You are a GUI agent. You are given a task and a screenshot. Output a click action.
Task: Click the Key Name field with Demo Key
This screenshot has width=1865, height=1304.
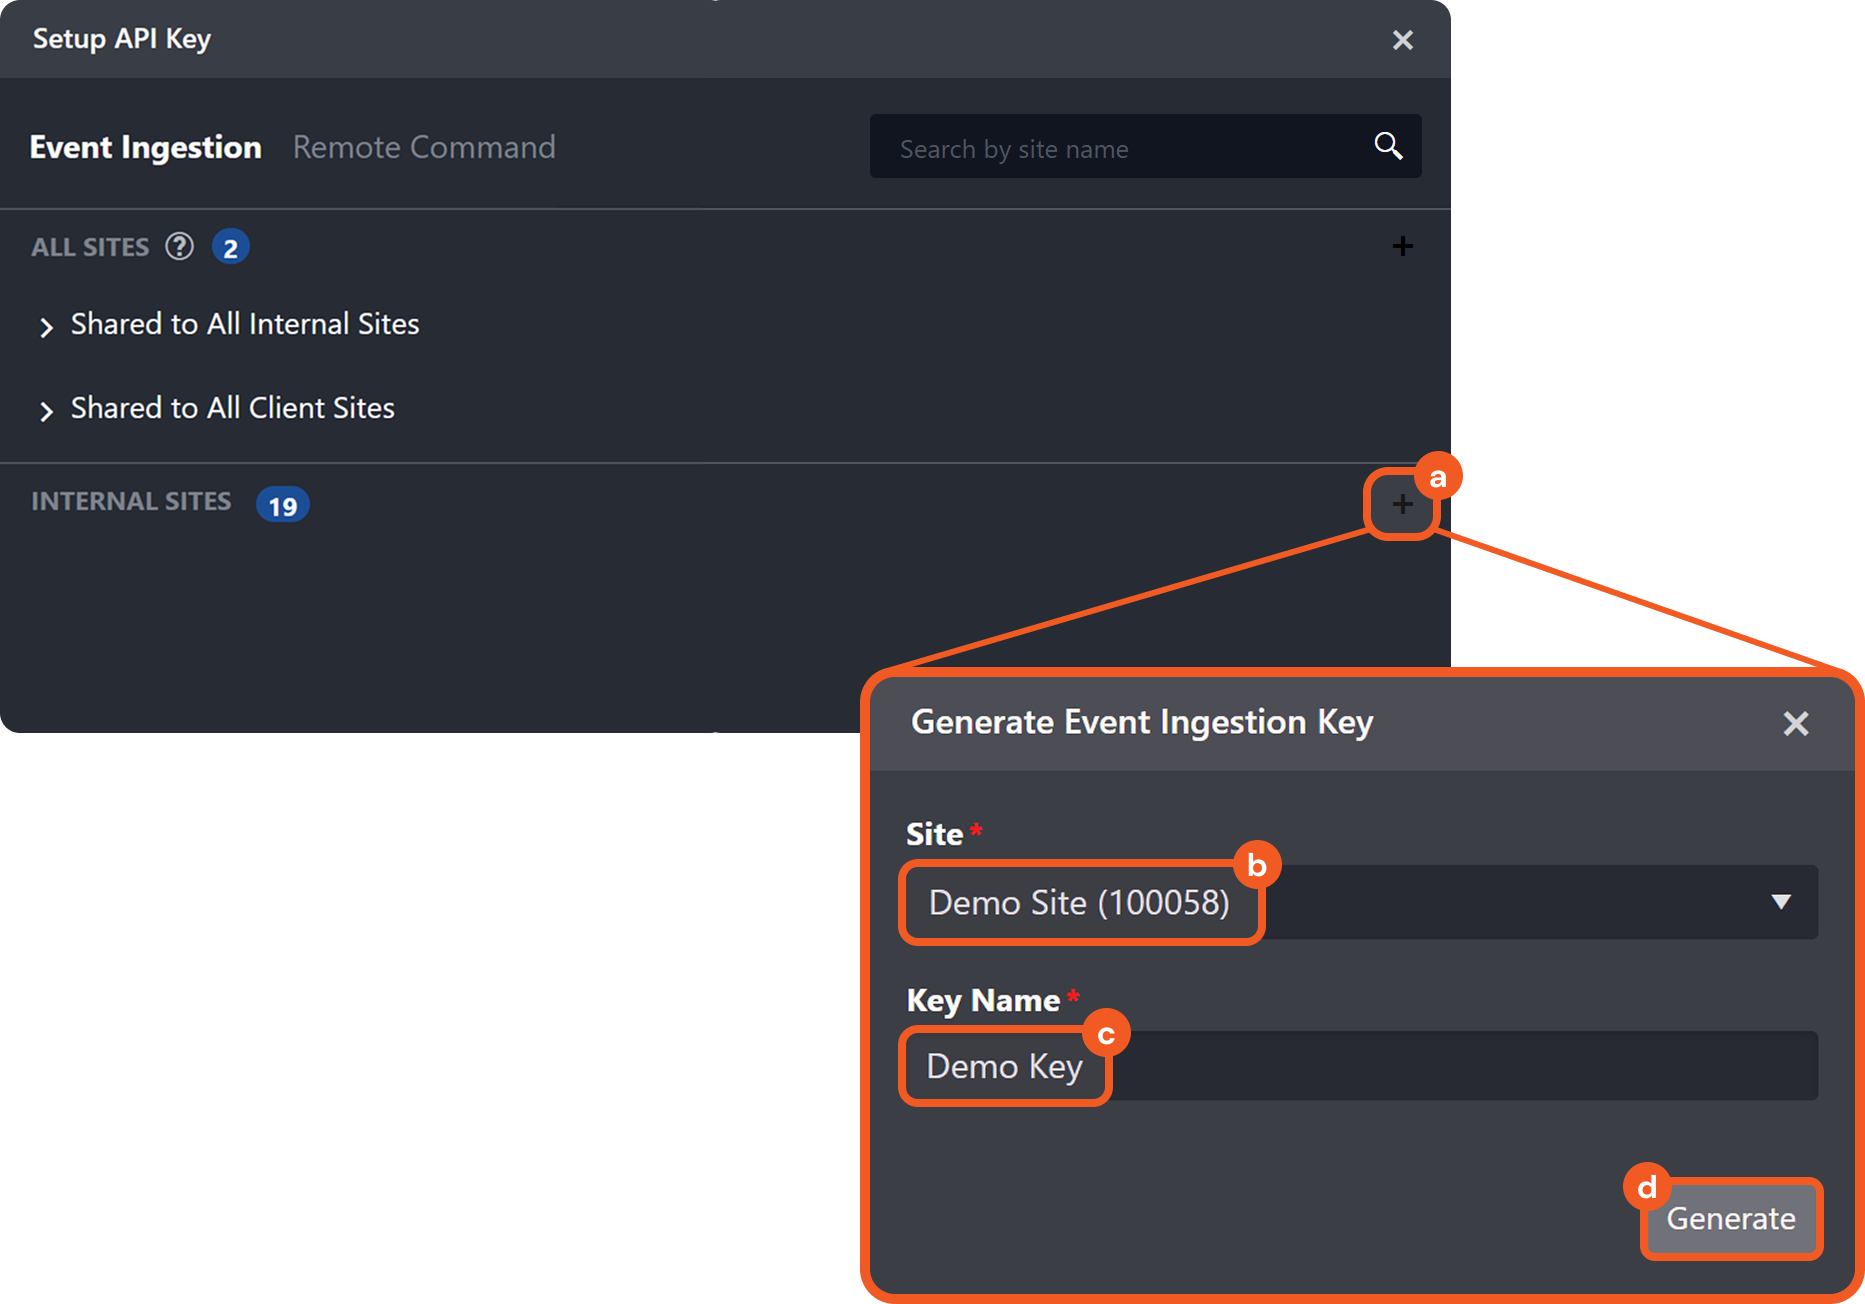click(x=1360, y=1066)
